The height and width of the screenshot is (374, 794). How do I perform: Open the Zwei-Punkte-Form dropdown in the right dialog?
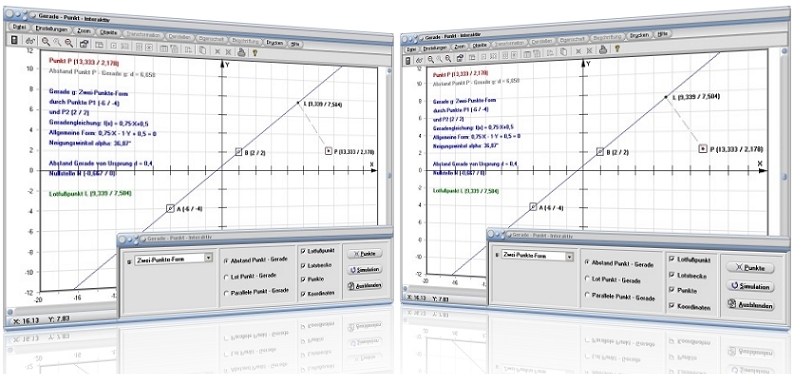(x=570, y=257)
